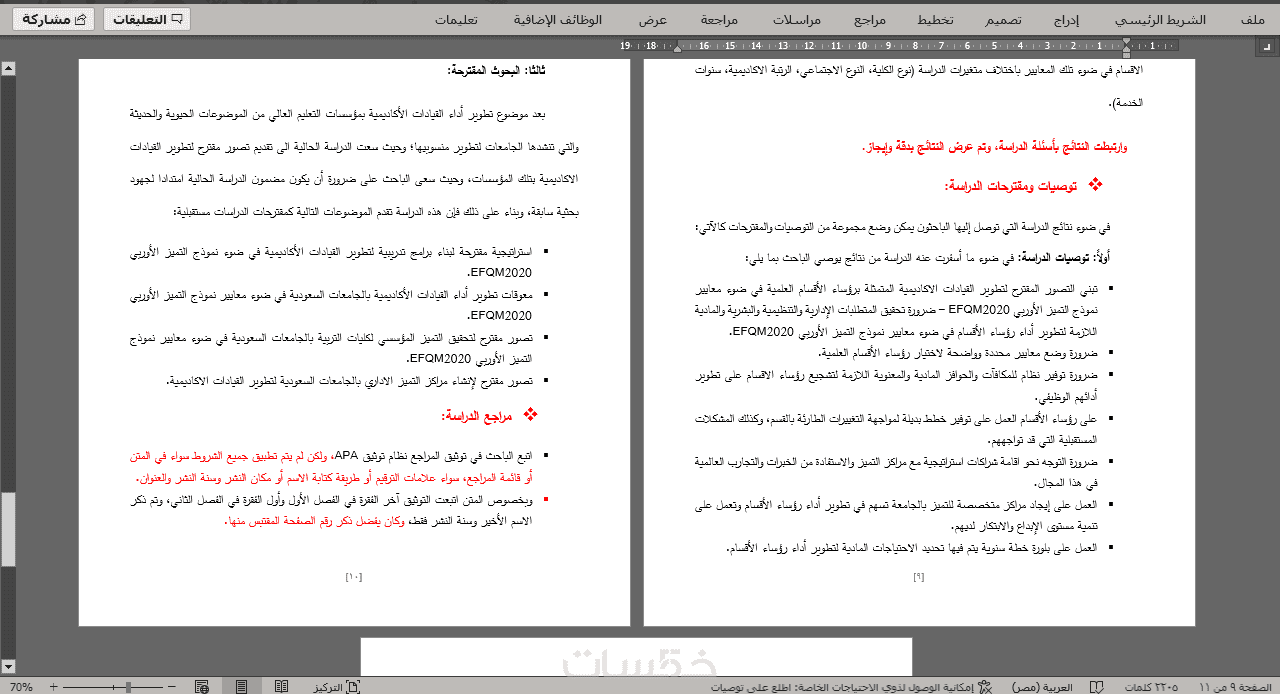Enable التركيز focus mode
This screenshot has width=1280, height=694.
tap(335, 687)
